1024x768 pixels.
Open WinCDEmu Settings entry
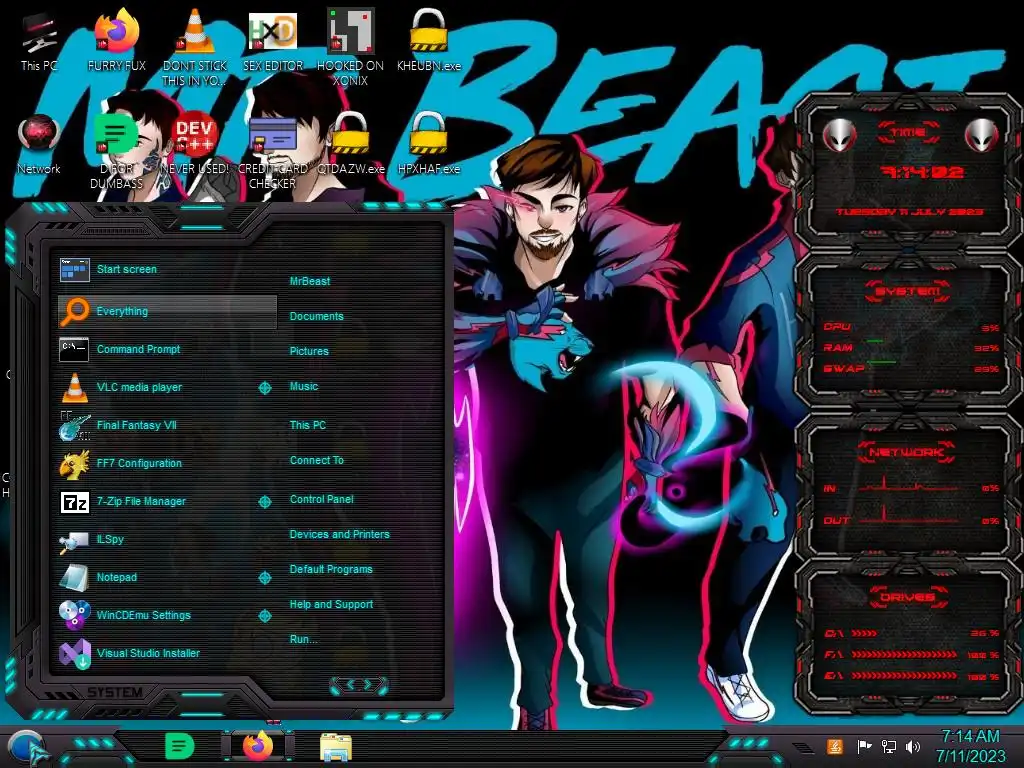point(157,615)
